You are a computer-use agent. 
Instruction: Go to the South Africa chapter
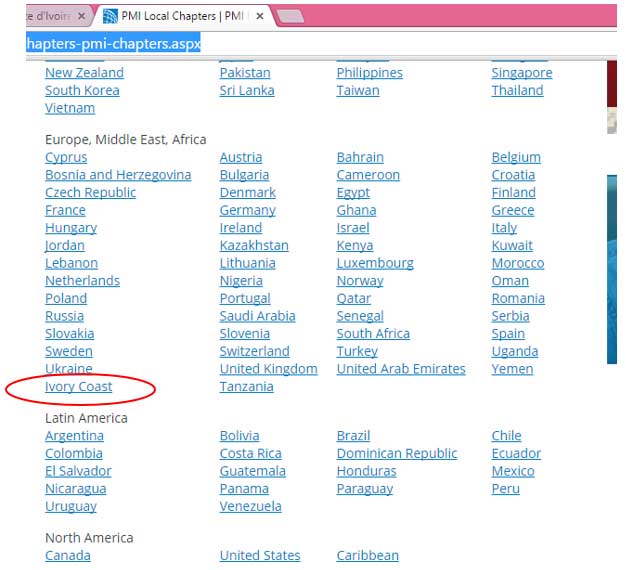tap(373, 334)
